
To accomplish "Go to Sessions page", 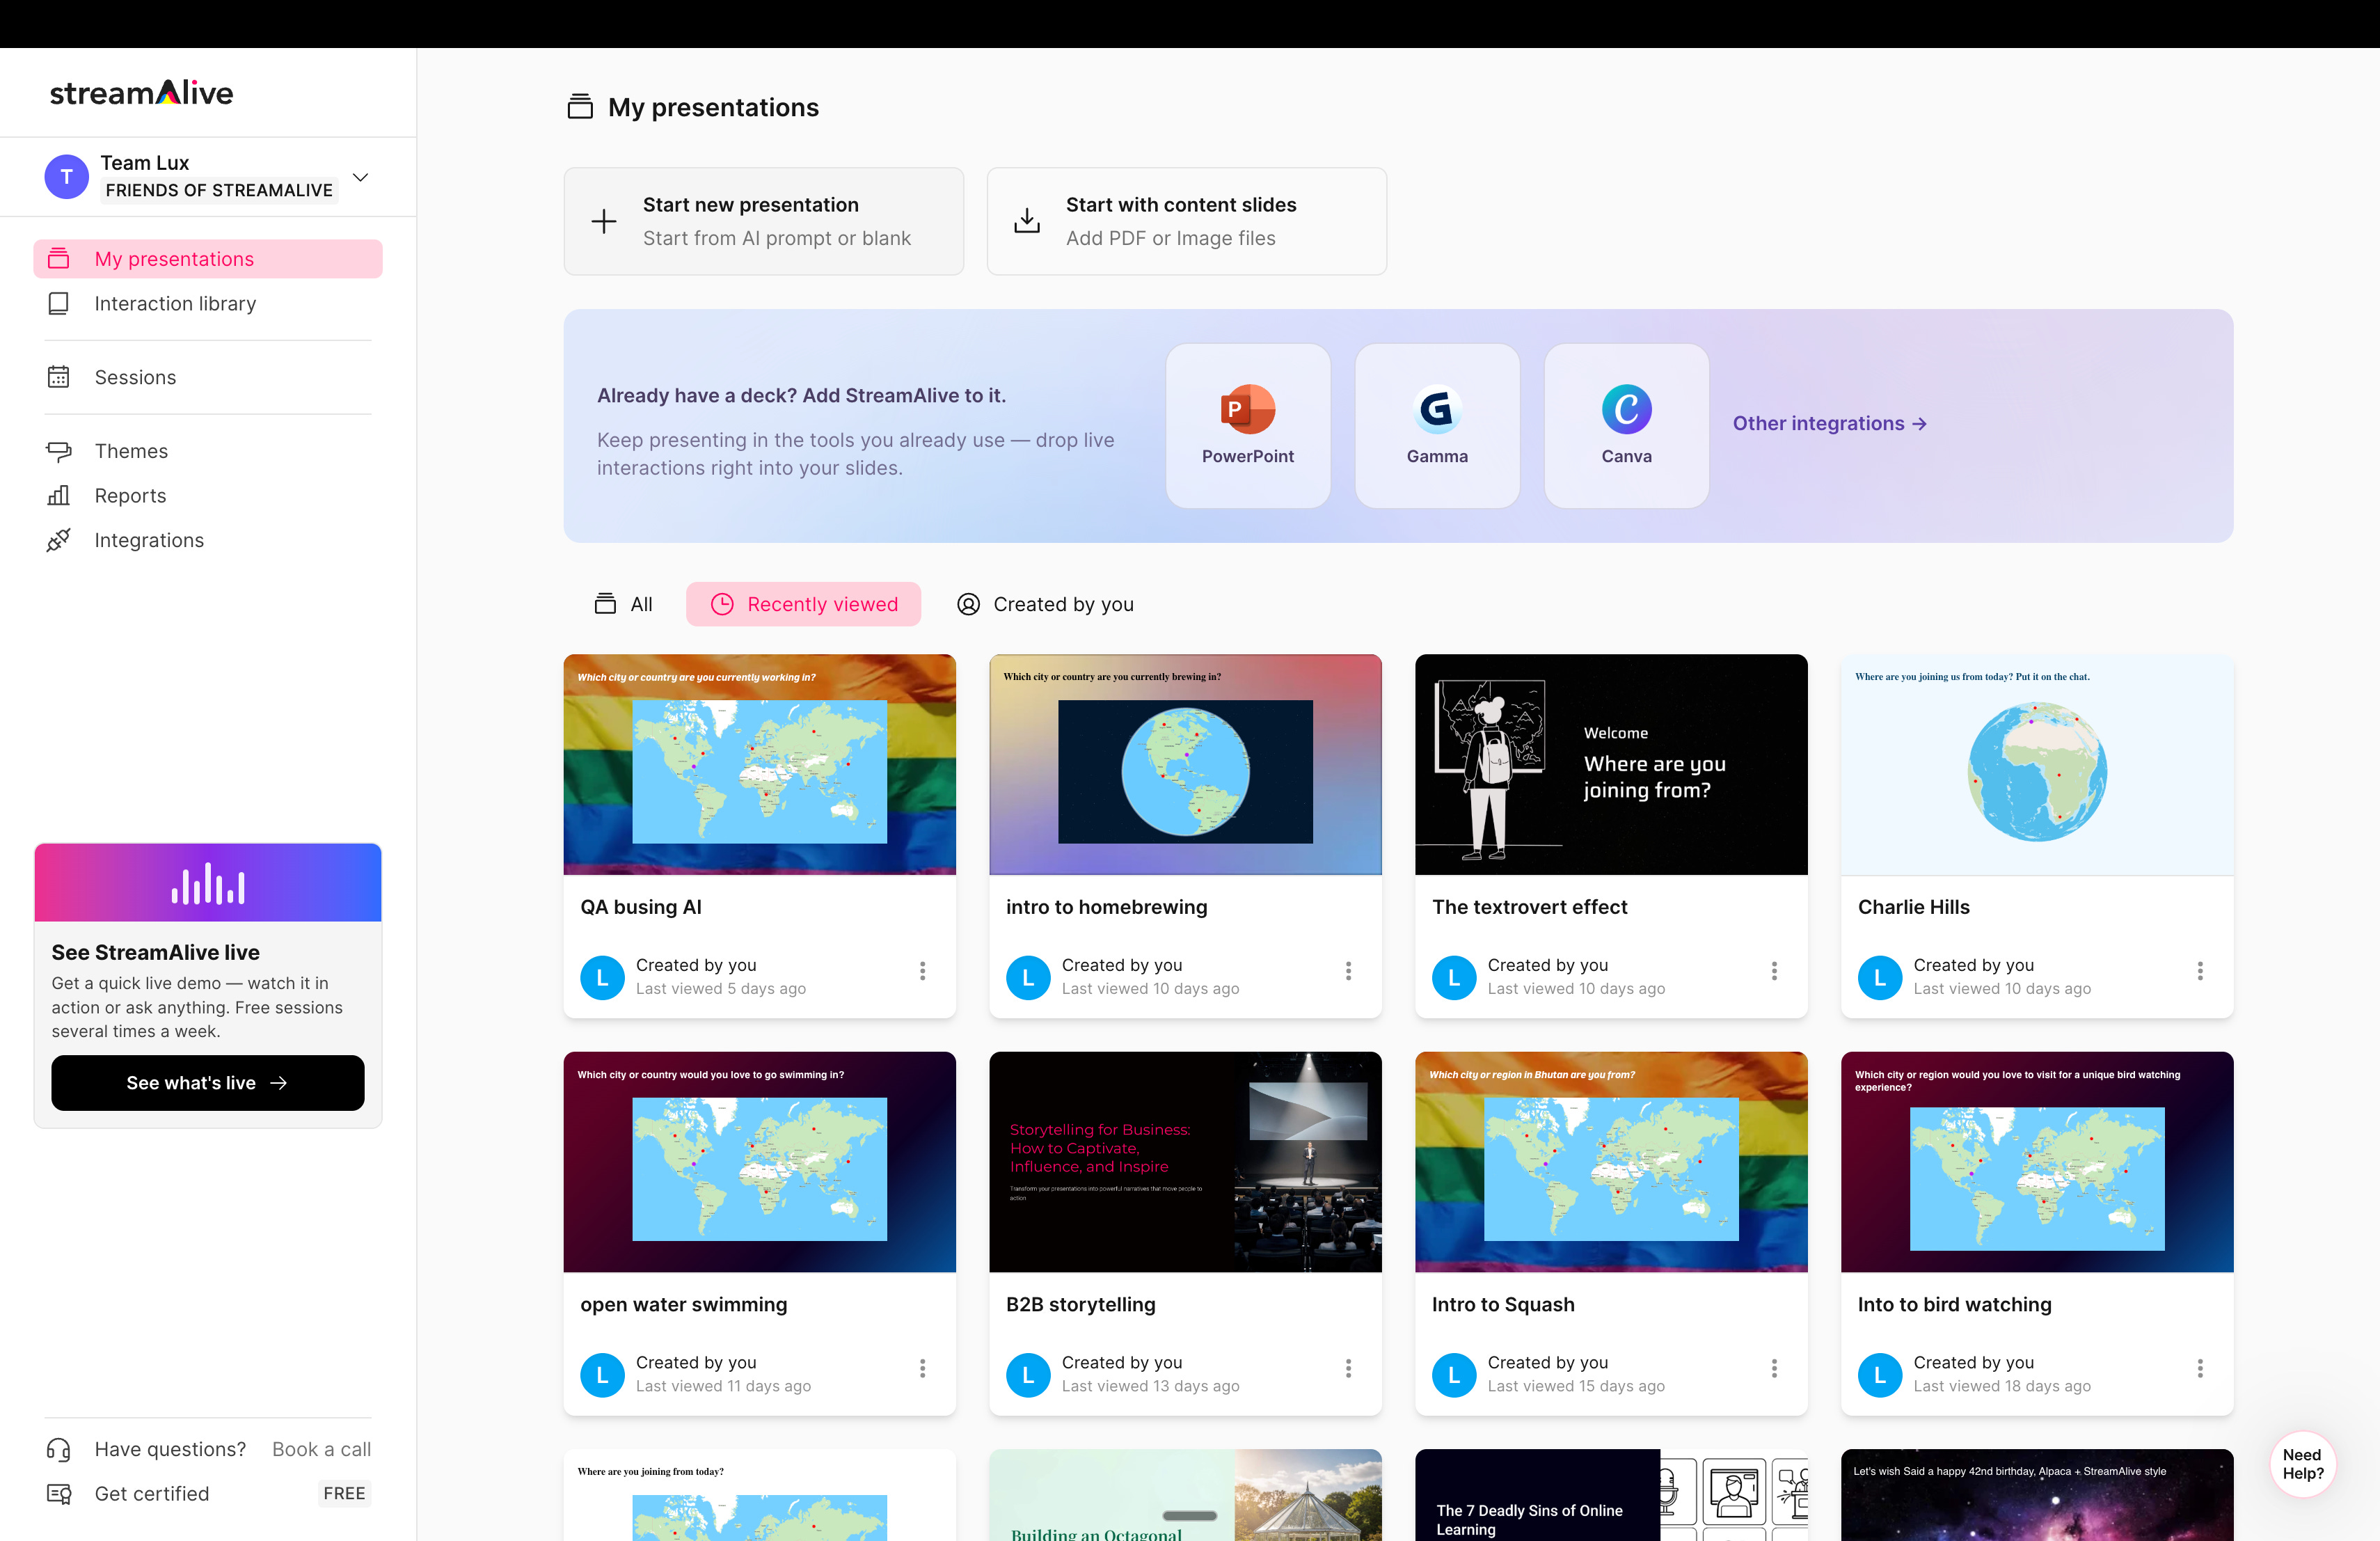I will point(208,377).
